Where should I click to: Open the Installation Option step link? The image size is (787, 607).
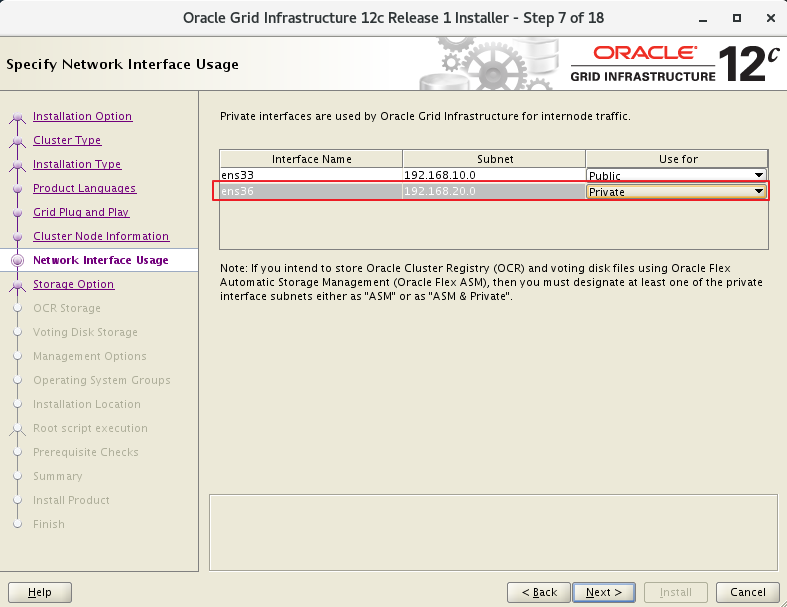(x=82, y=116)
